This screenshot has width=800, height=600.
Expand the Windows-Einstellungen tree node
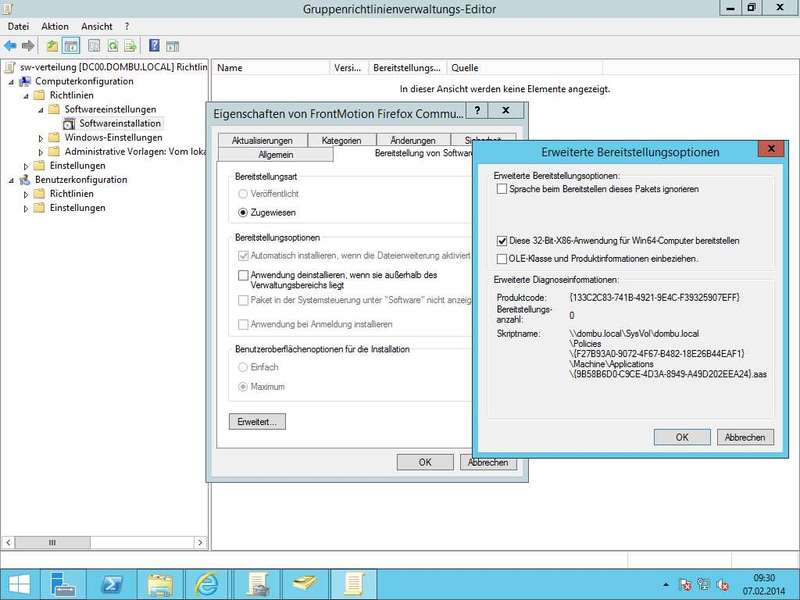(x=41, y=138)
